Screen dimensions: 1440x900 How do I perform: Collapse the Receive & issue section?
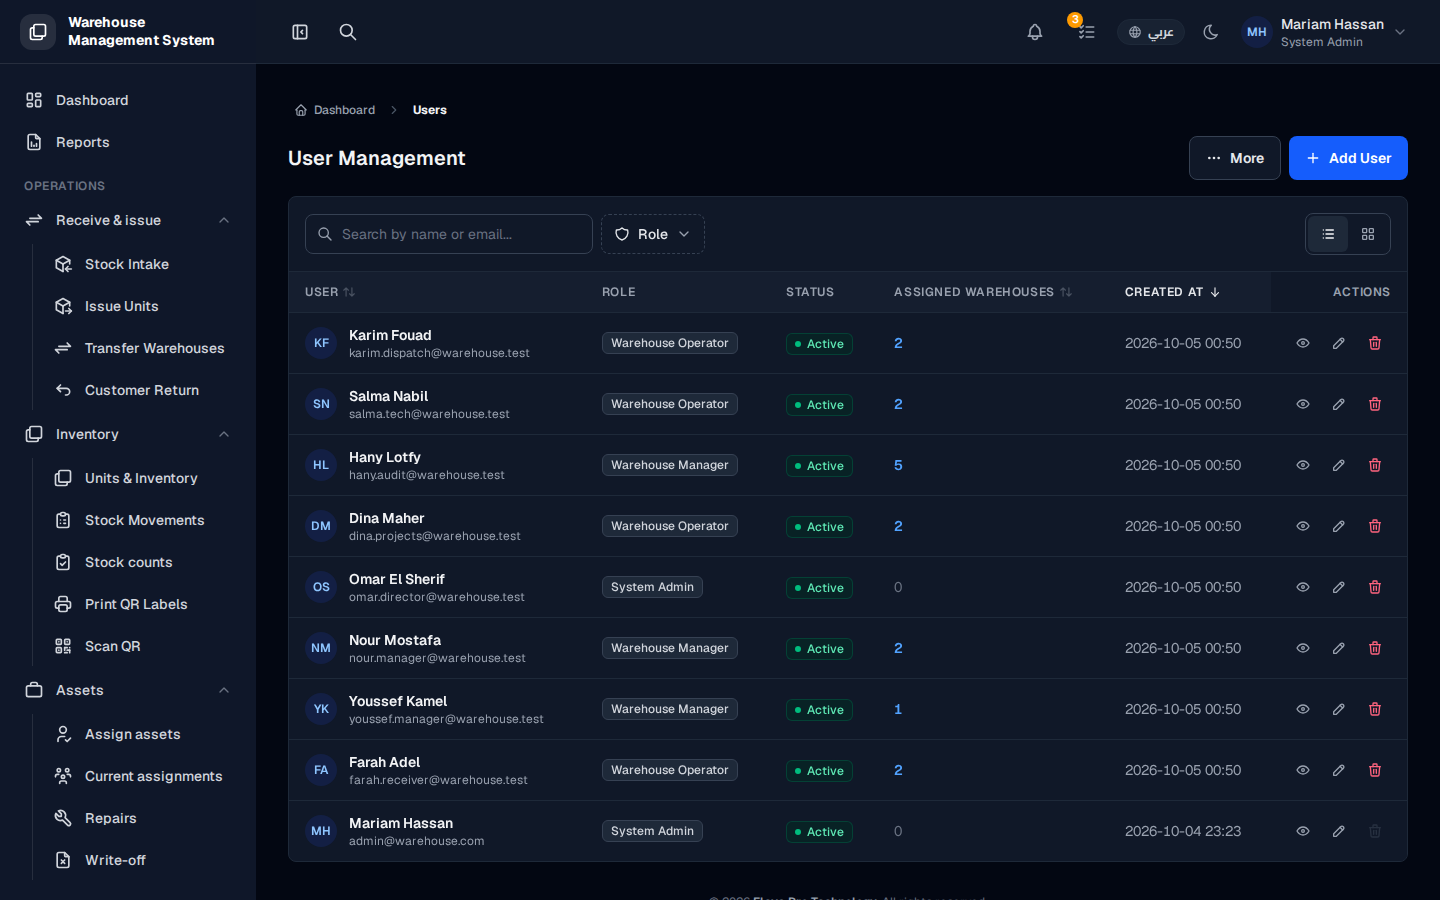(x=128, y=220)
